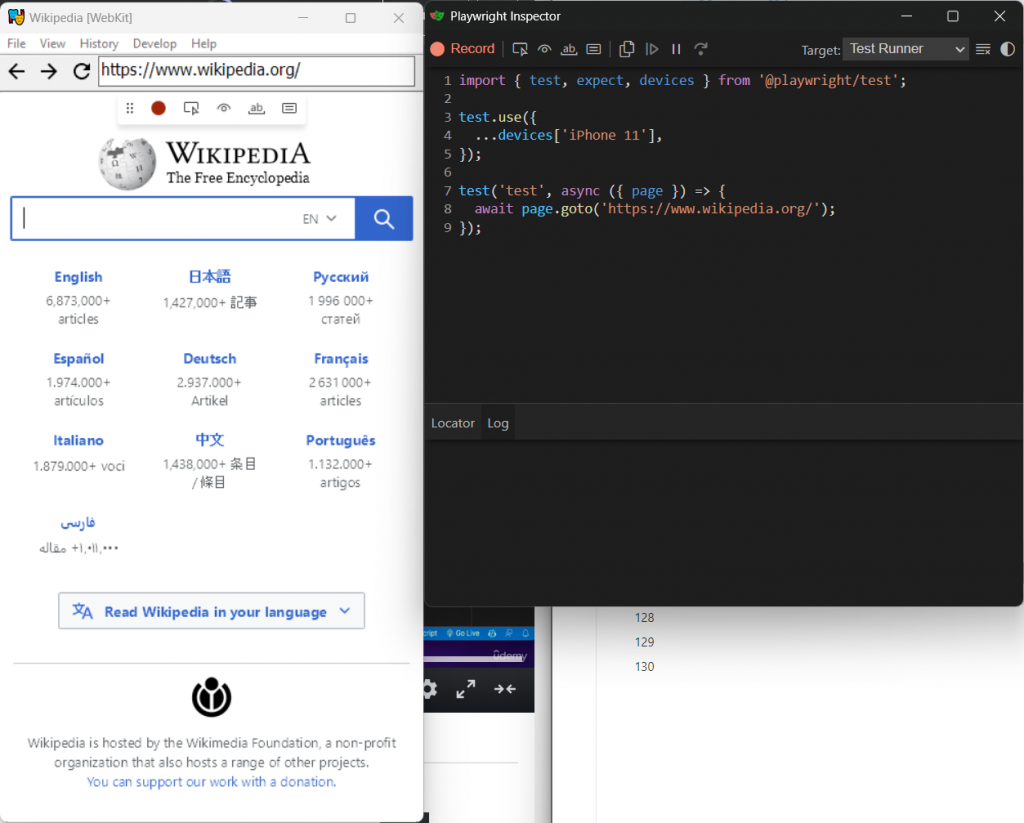Image resolution: width=1024 pixels, height=823 pixels.
Task: Grab the overlay toolbar drag handle
Action: [x=130, y=108]
